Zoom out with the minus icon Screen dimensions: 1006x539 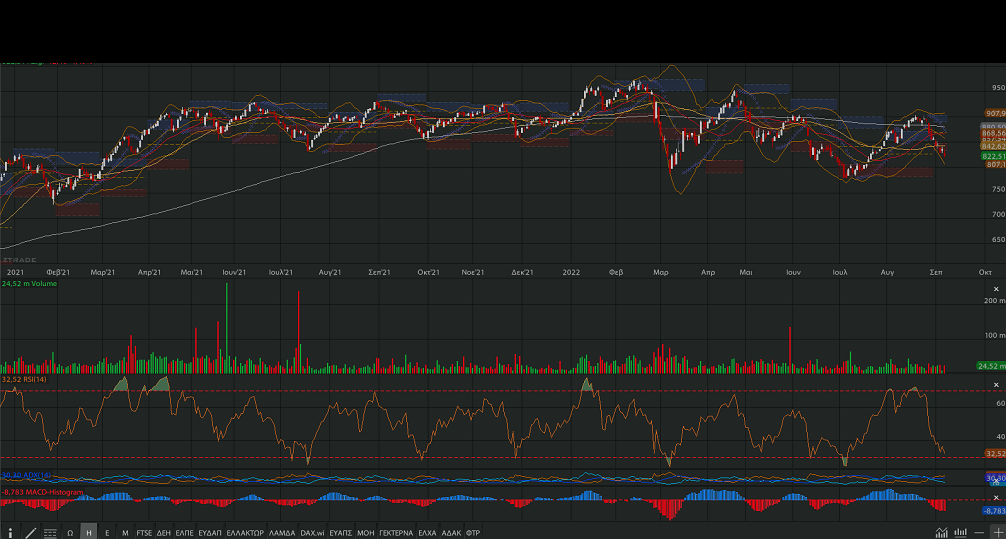[x=979, y=532]
